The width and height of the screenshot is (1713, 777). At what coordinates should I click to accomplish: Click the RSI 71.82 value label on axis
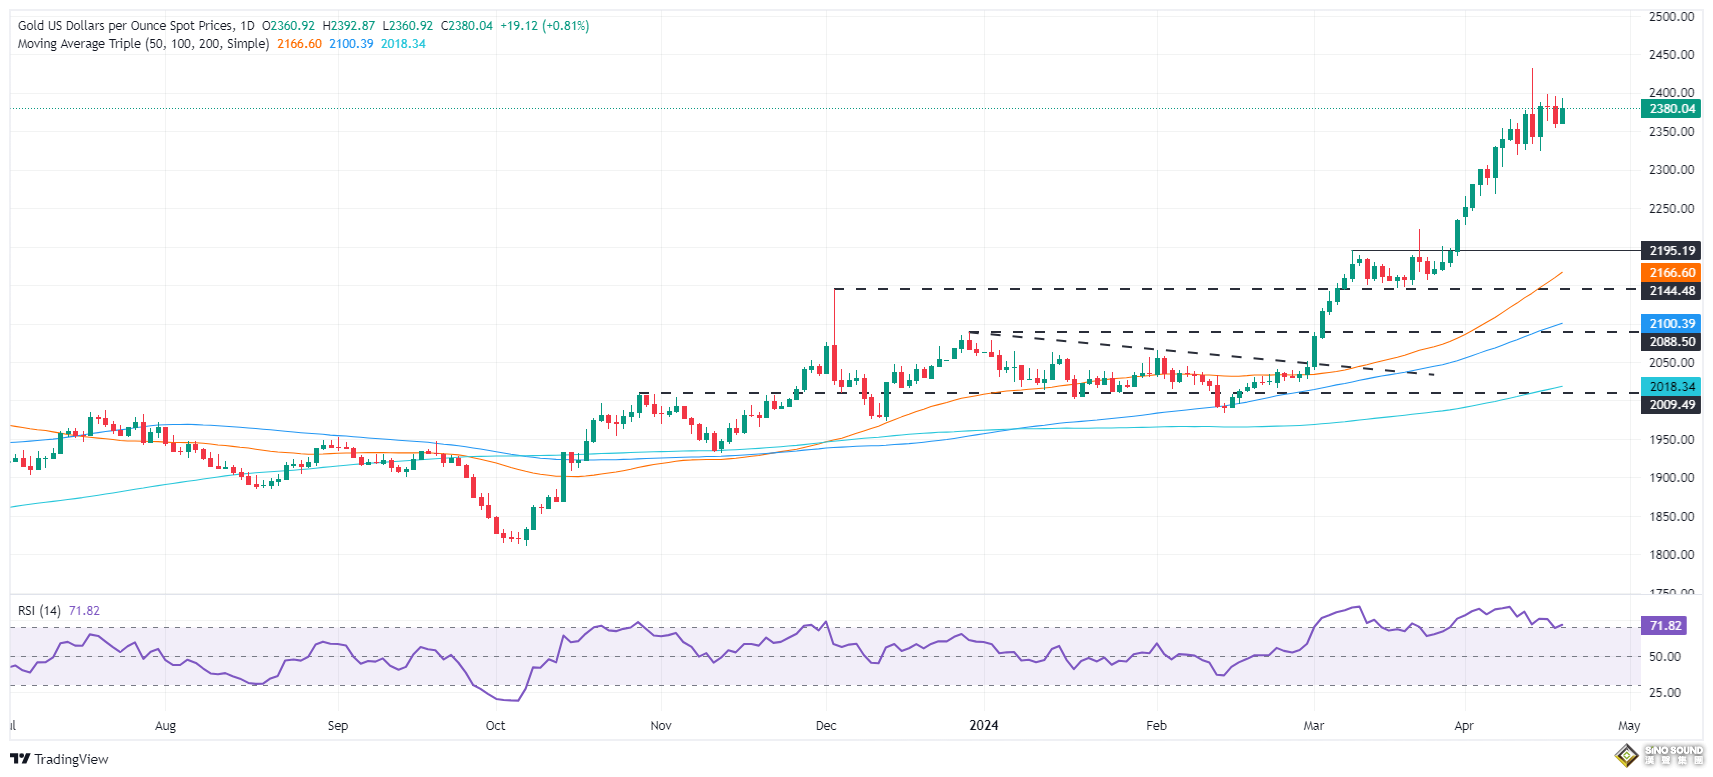pos(1665,626)
